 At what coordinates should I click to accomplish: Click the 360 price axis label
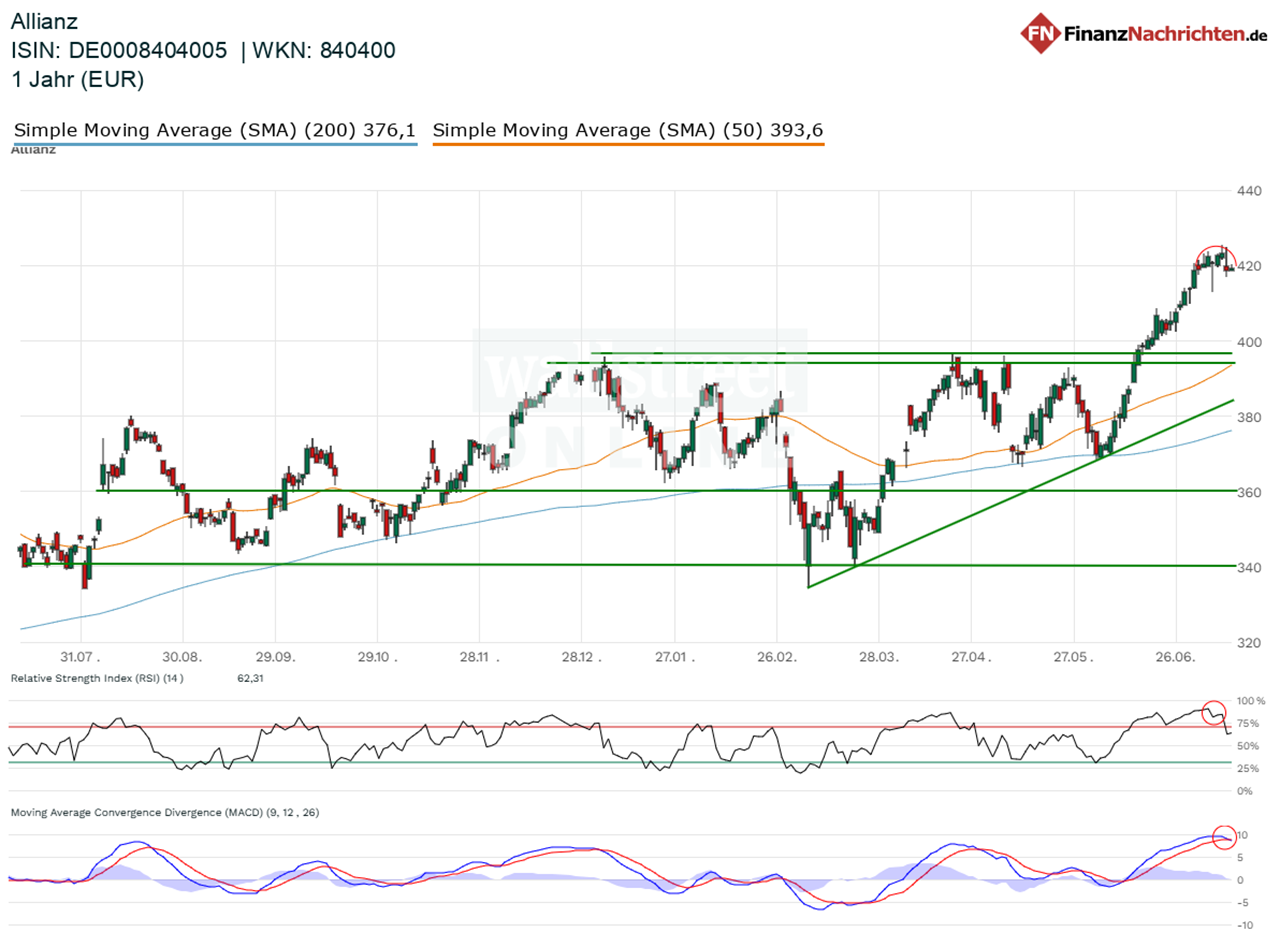pos(1247,492)
